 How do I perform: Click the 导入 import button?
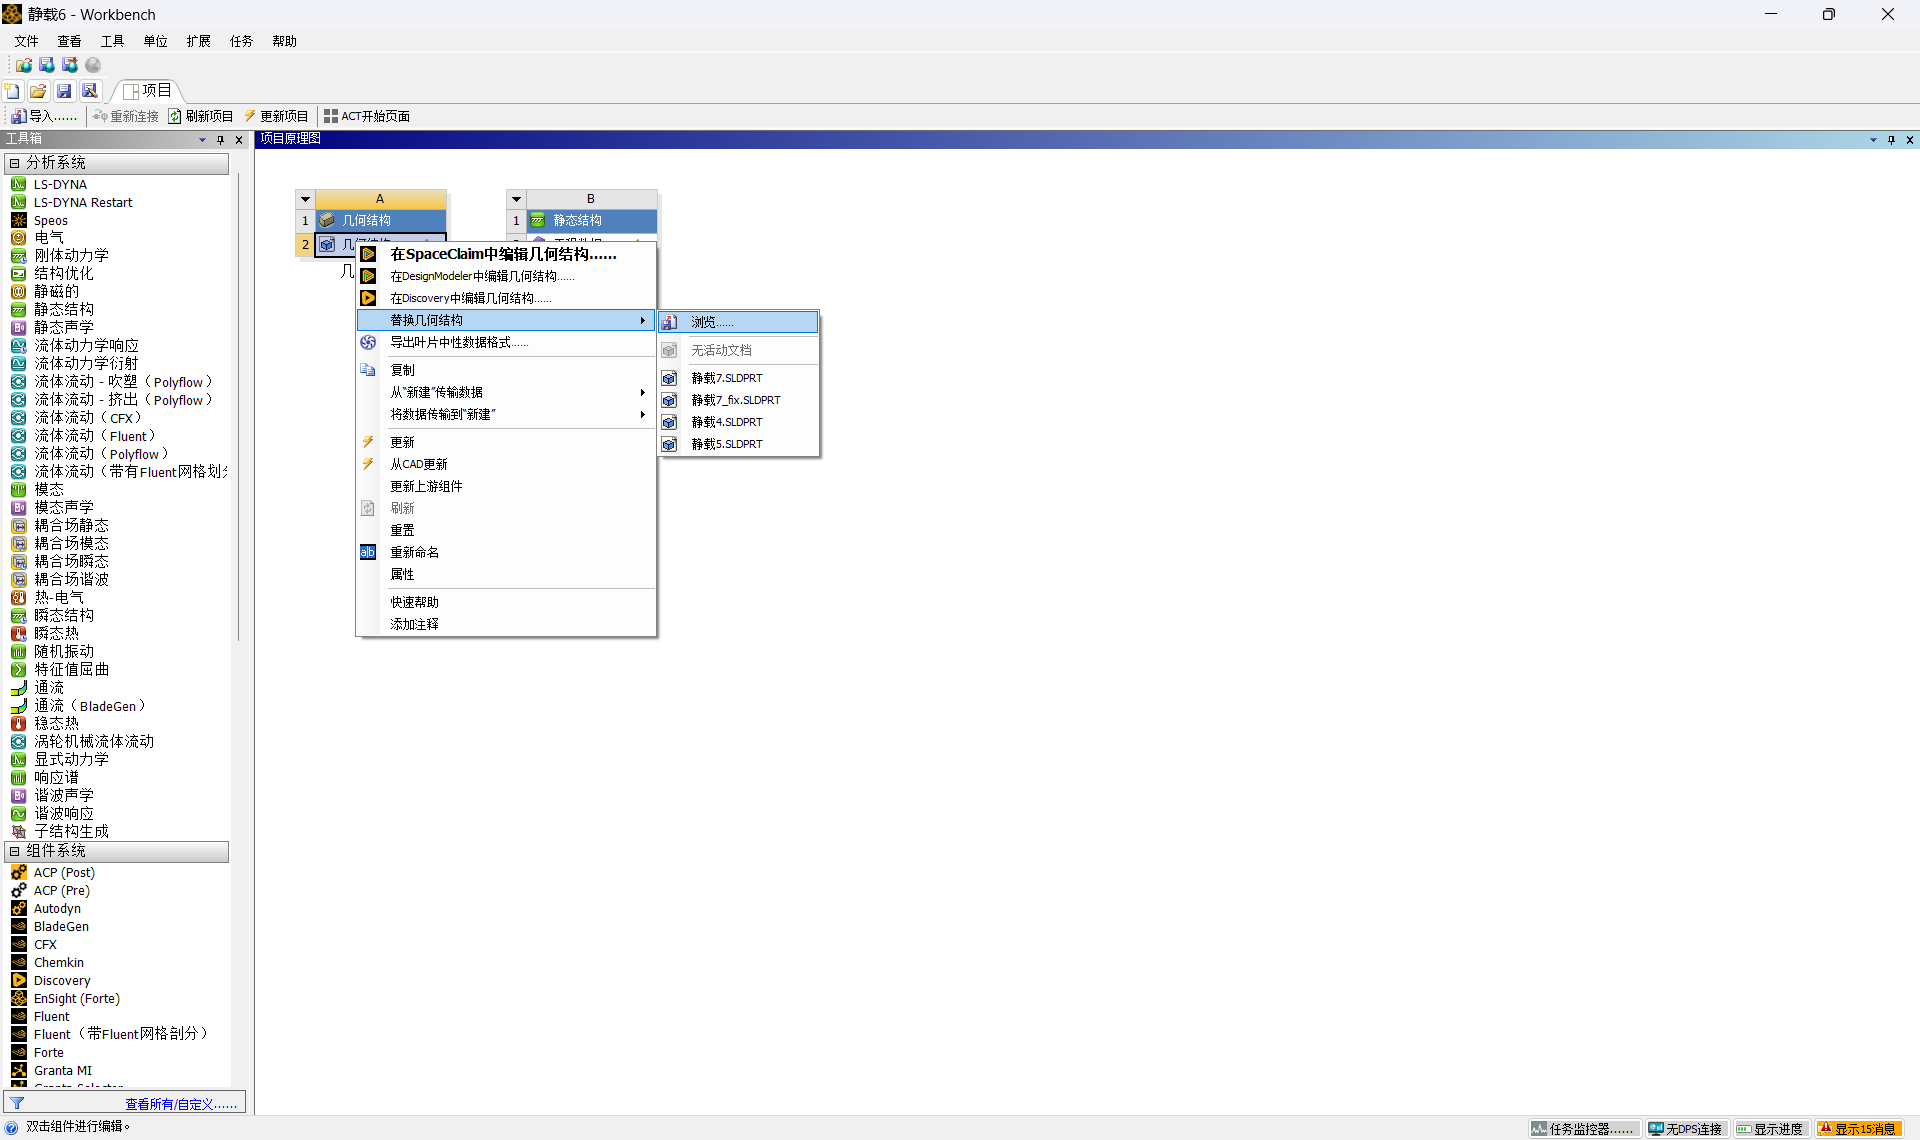(44, 116)
